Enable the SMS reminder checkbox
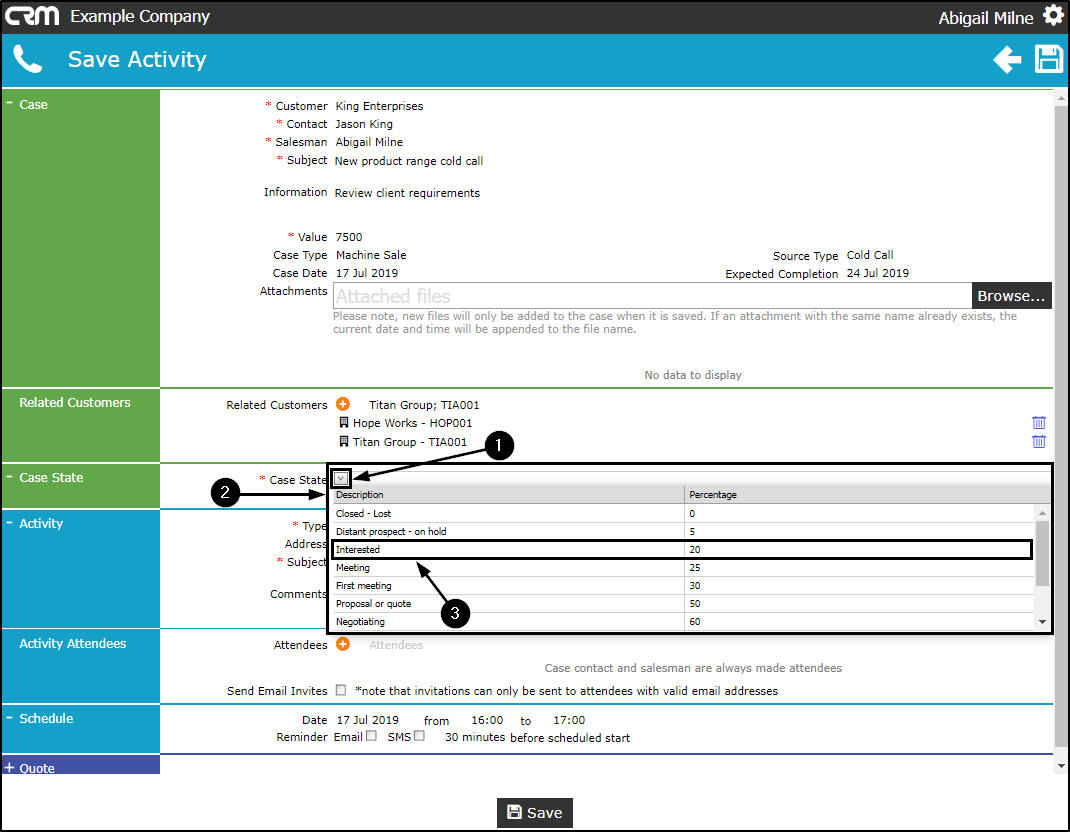Screen dimensions: 1070x832 (419, 736)
